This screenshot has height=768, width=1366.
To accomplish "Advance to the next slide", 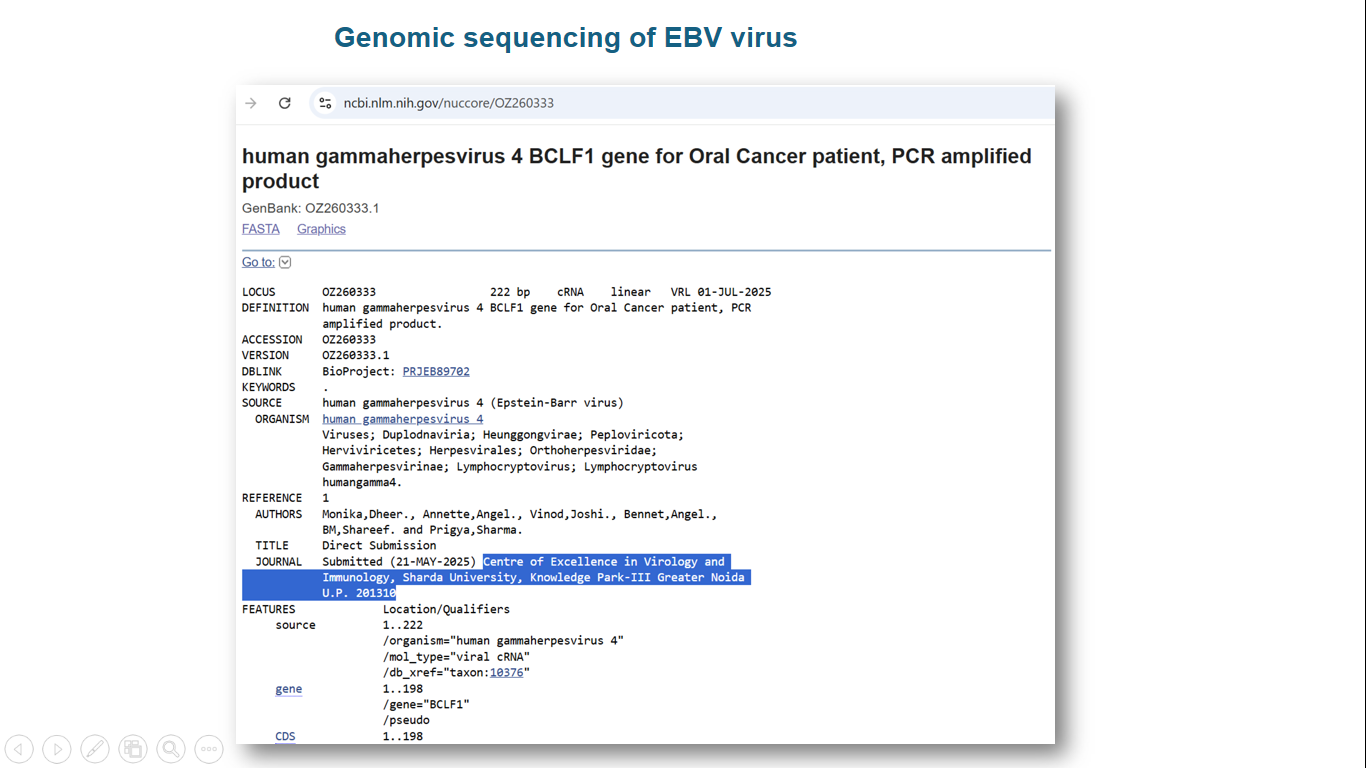I will coord(57,748).
